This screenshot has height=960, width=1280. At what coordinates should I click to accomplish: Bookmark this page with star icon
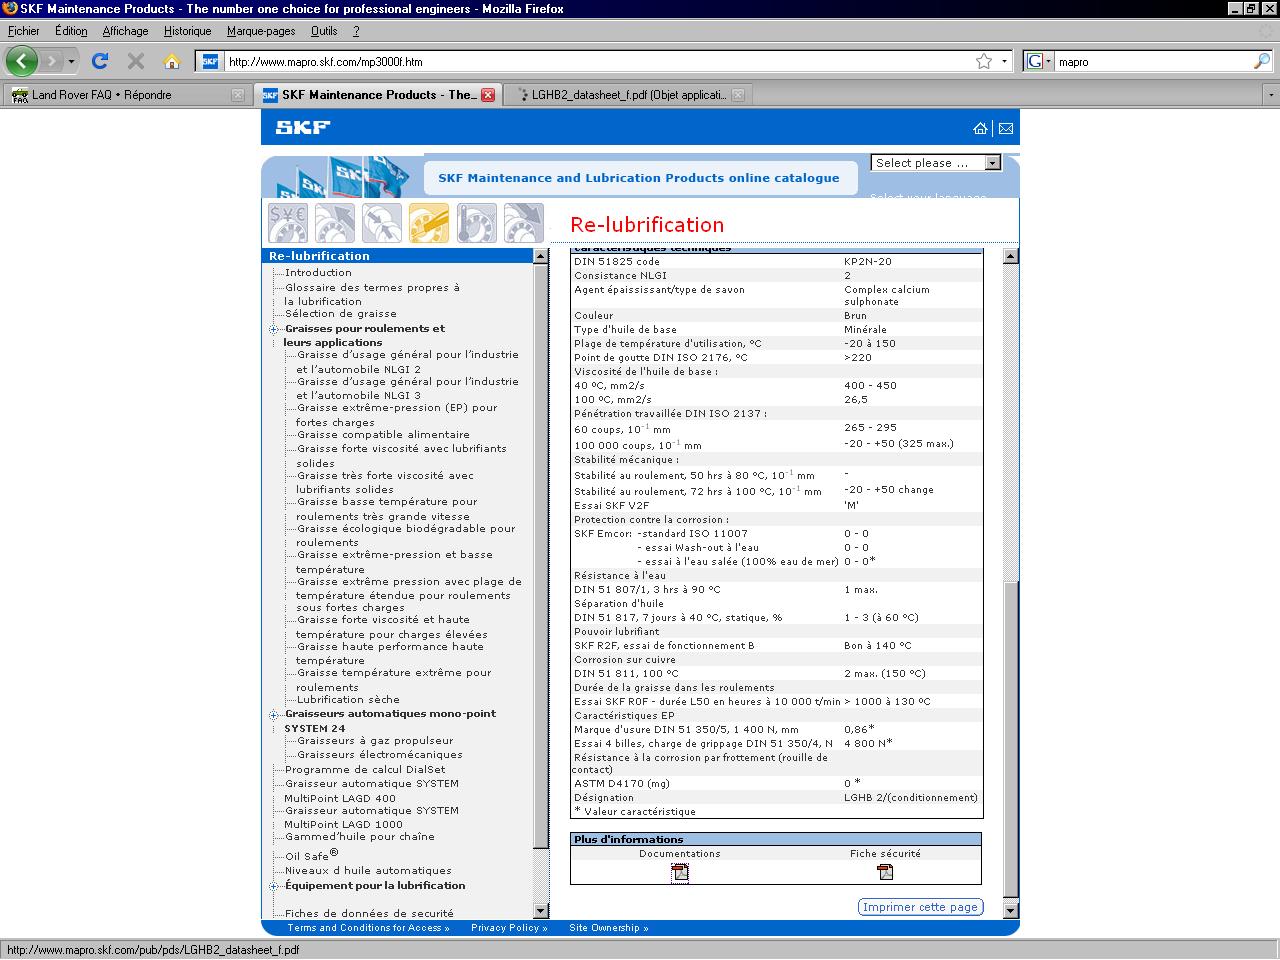984,61
